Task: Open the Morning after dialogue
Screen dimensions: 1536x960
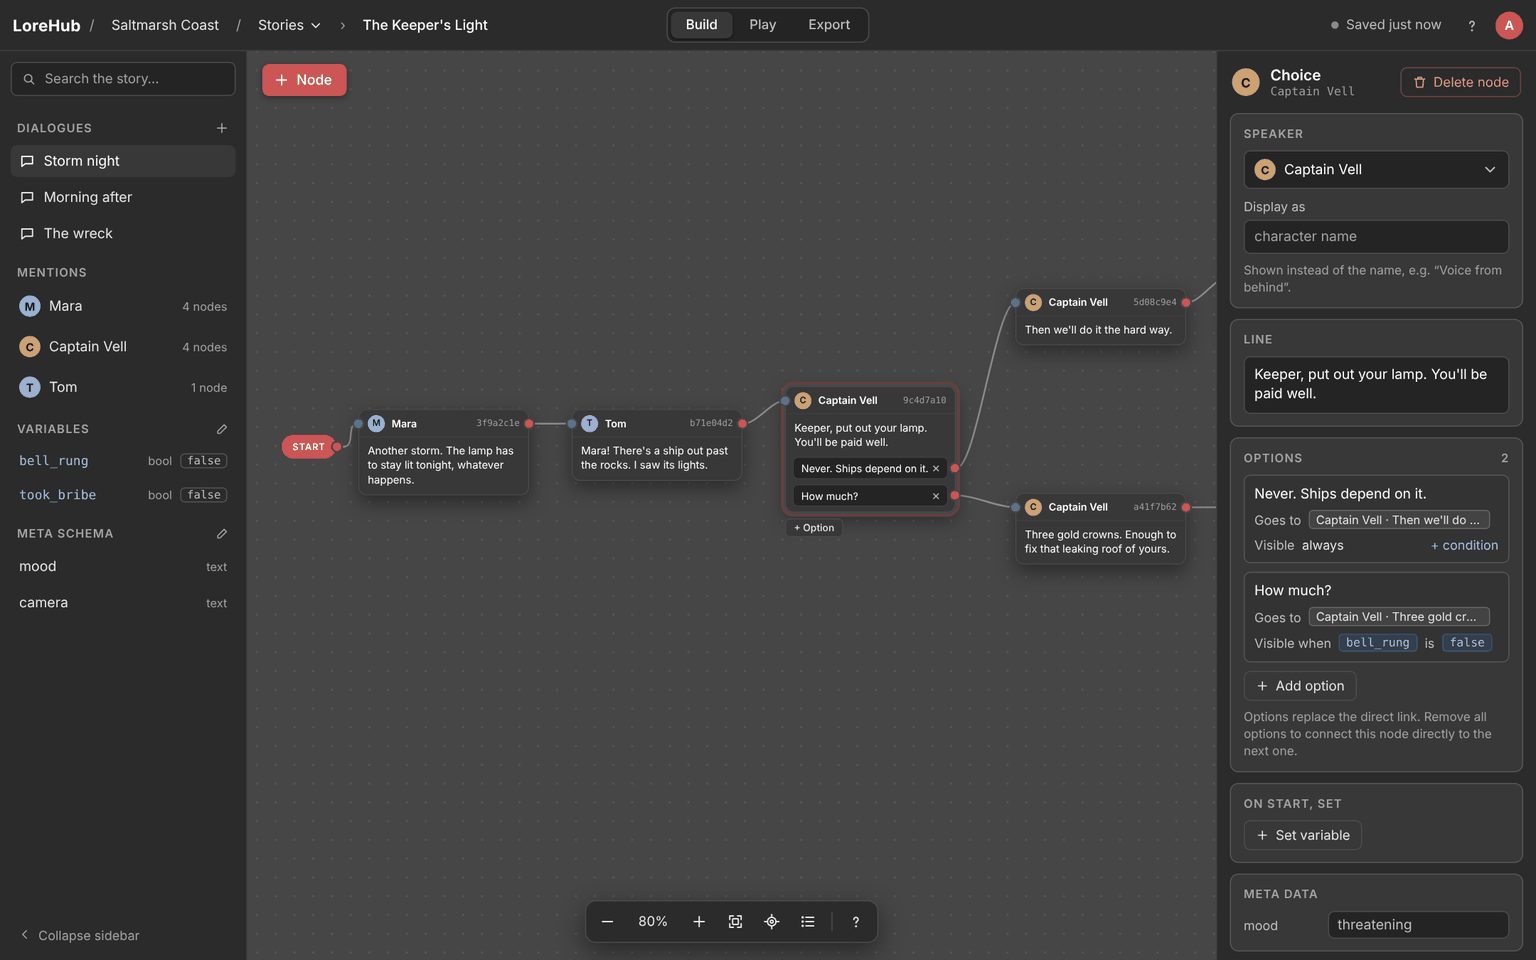Action: pos(123,197)
